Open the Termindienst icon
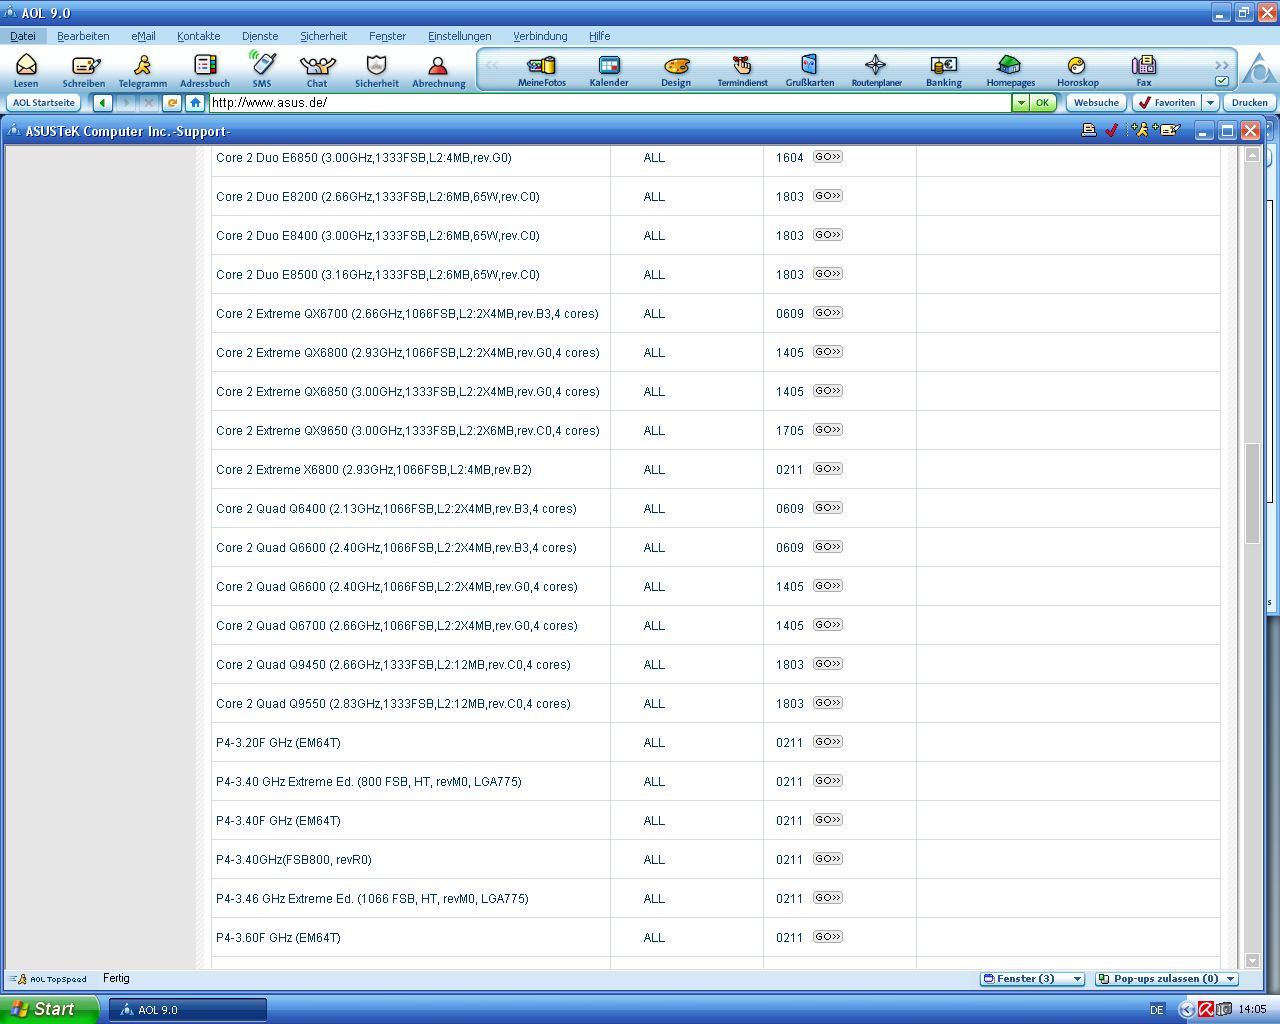Viewport: 1280px width, 1024px height. click(742, 70)
